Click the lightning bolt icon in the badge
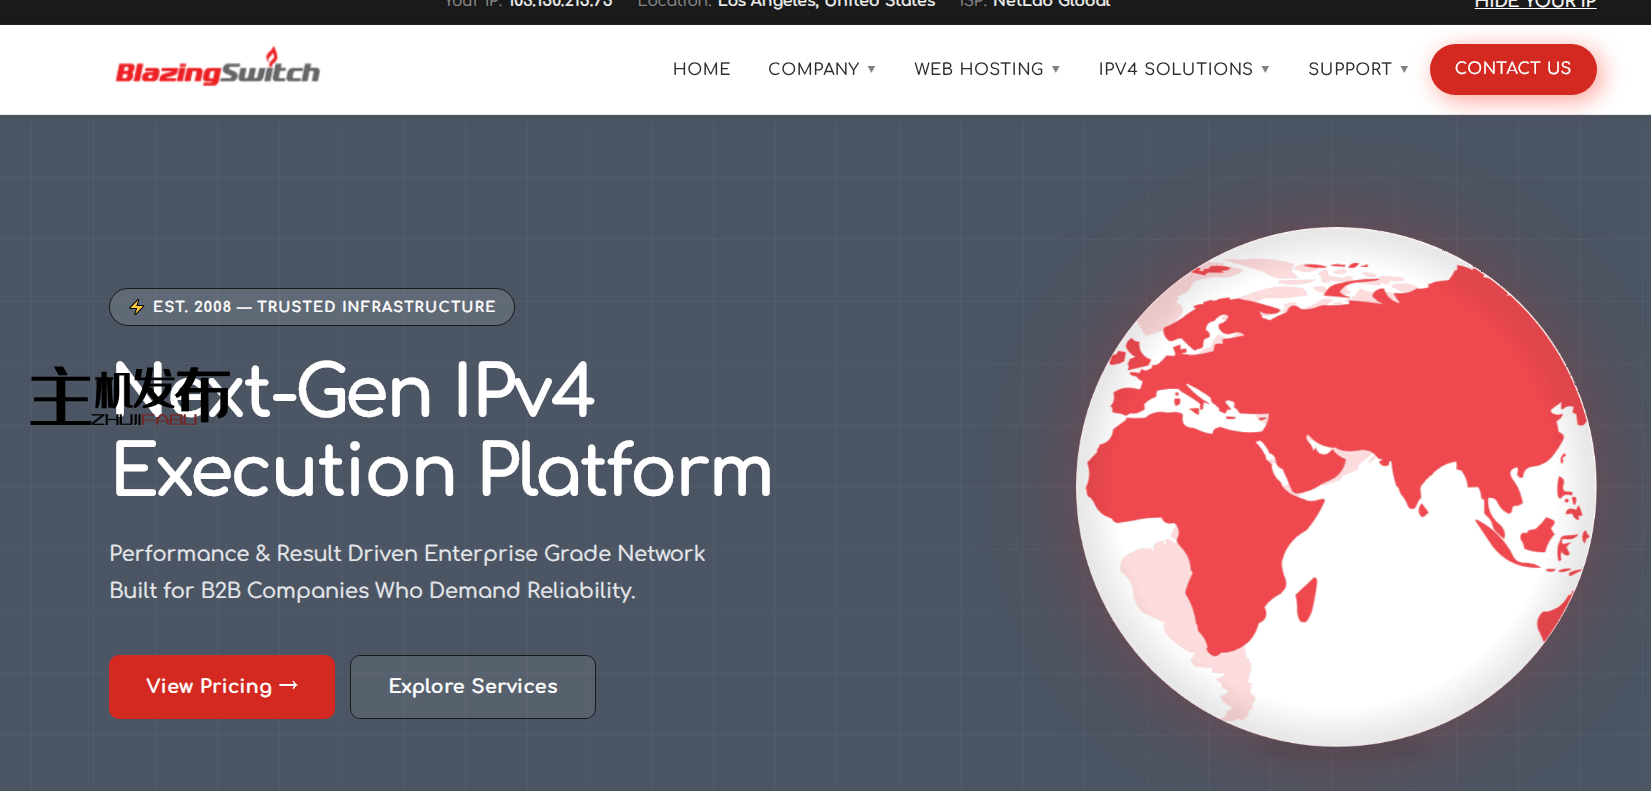Image resolution: width=1651 pixels, height=791 pixels. [x=137, y=307]
